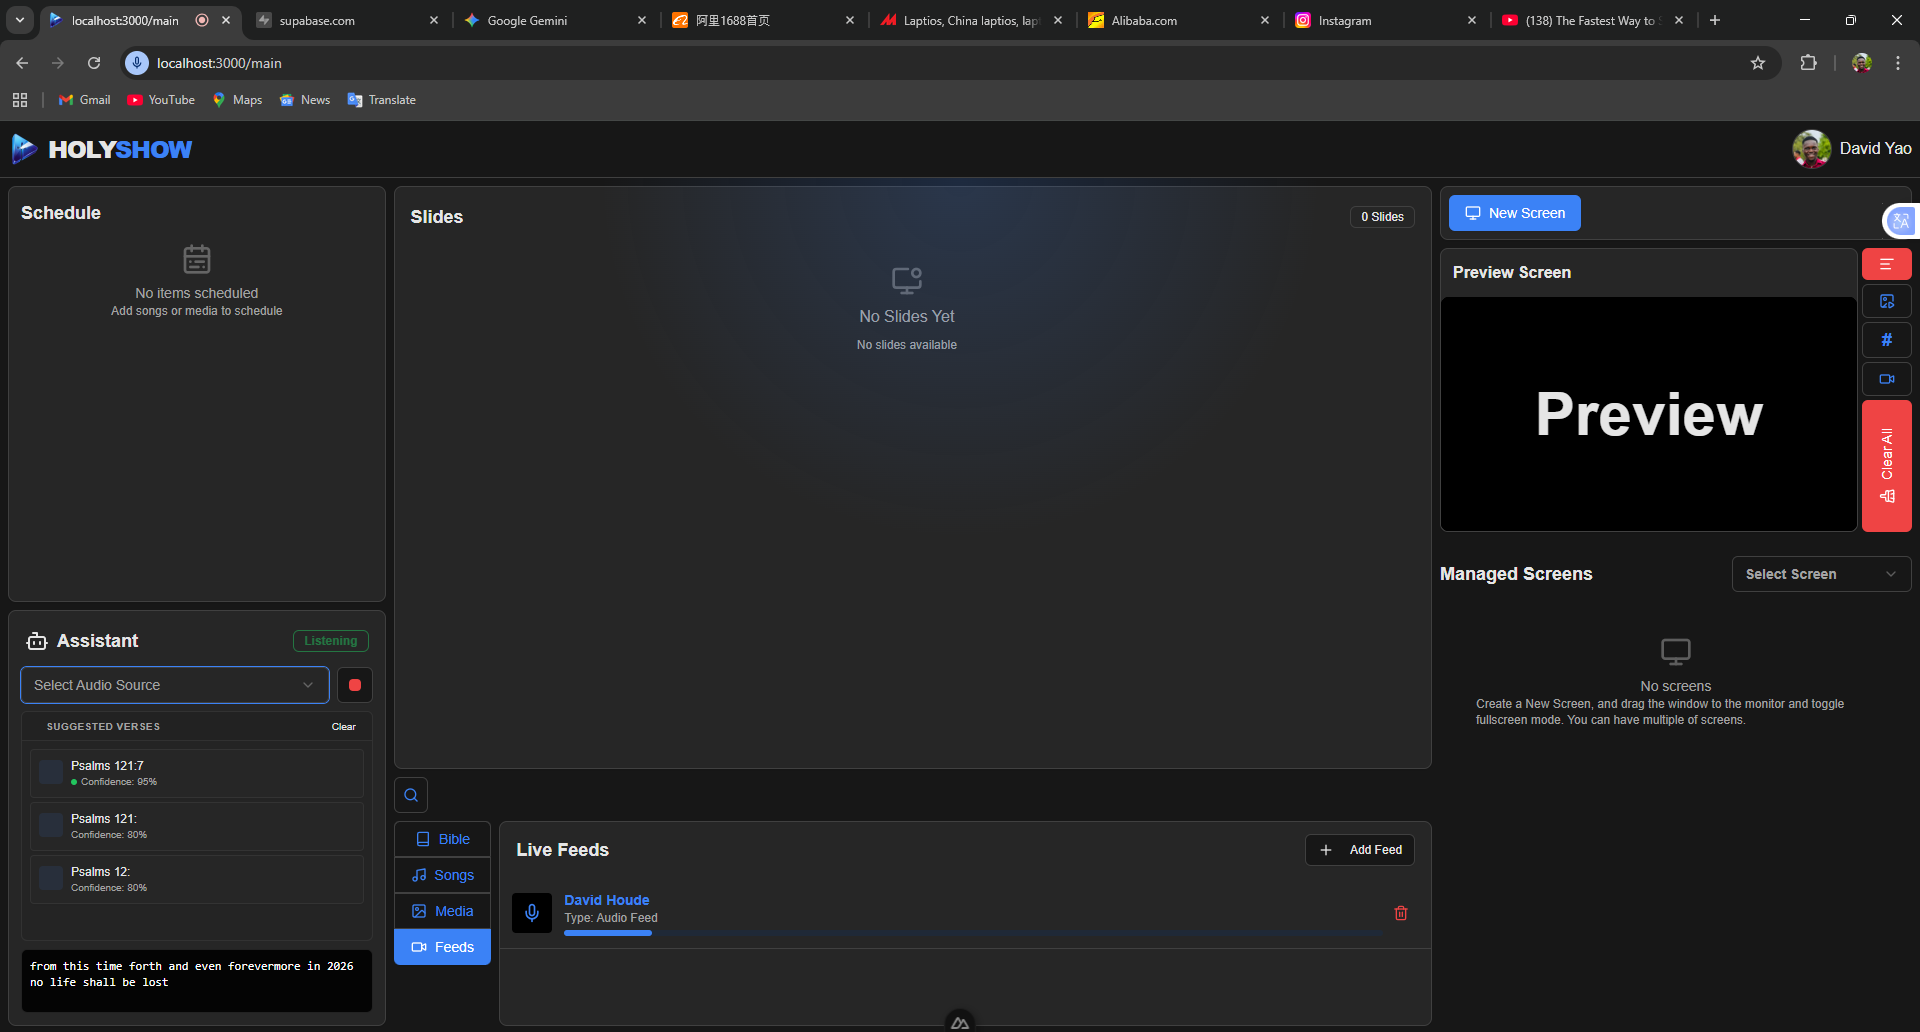This screenshot has width=1920, height=1032.
Task: Click the empty Schedule calendar icon
Action: coord(197,260)
